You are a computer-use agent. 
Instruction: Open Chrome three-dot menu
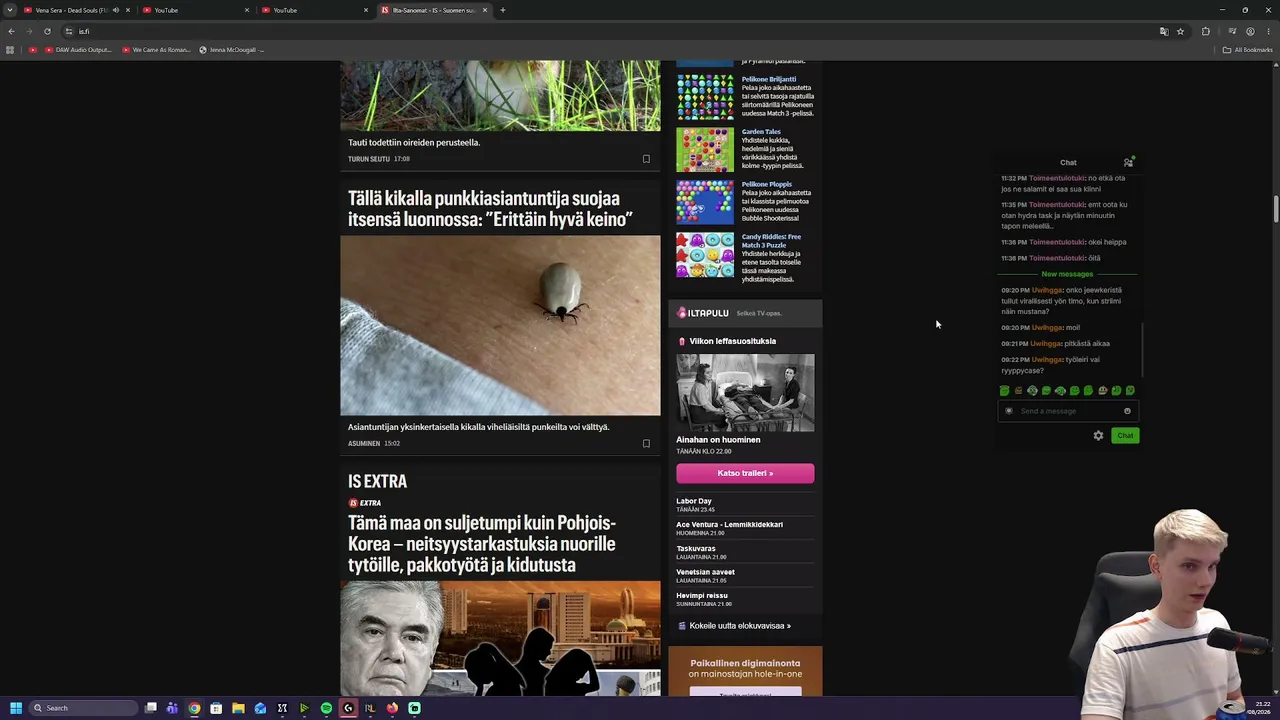(1268, 31)
